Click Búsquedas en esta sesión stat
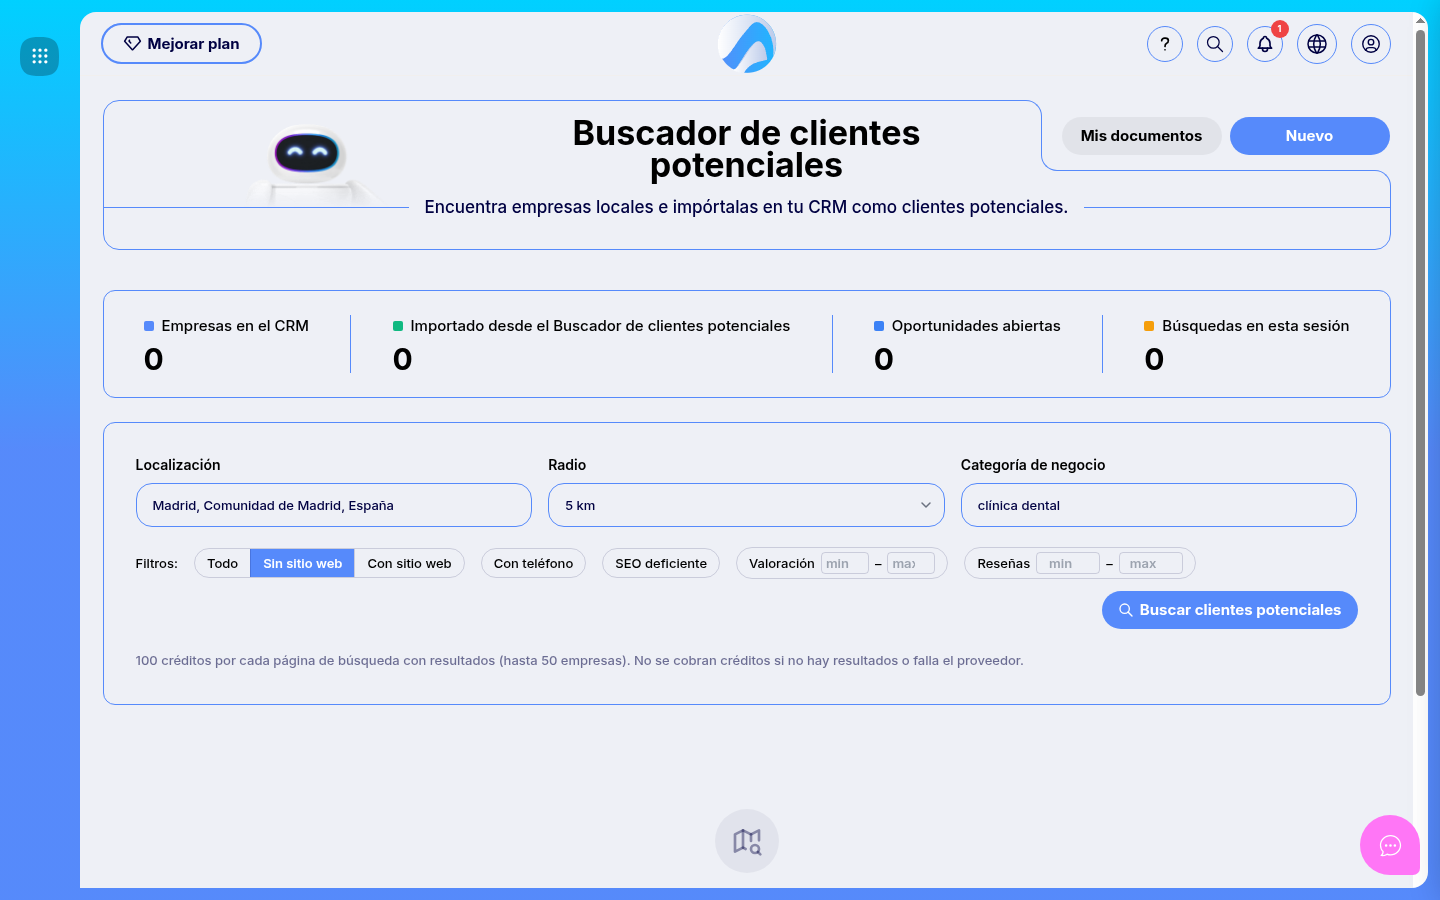The height and width of the screenshot is (900, 1440). pyautogui.click(x=1246, y=344)
